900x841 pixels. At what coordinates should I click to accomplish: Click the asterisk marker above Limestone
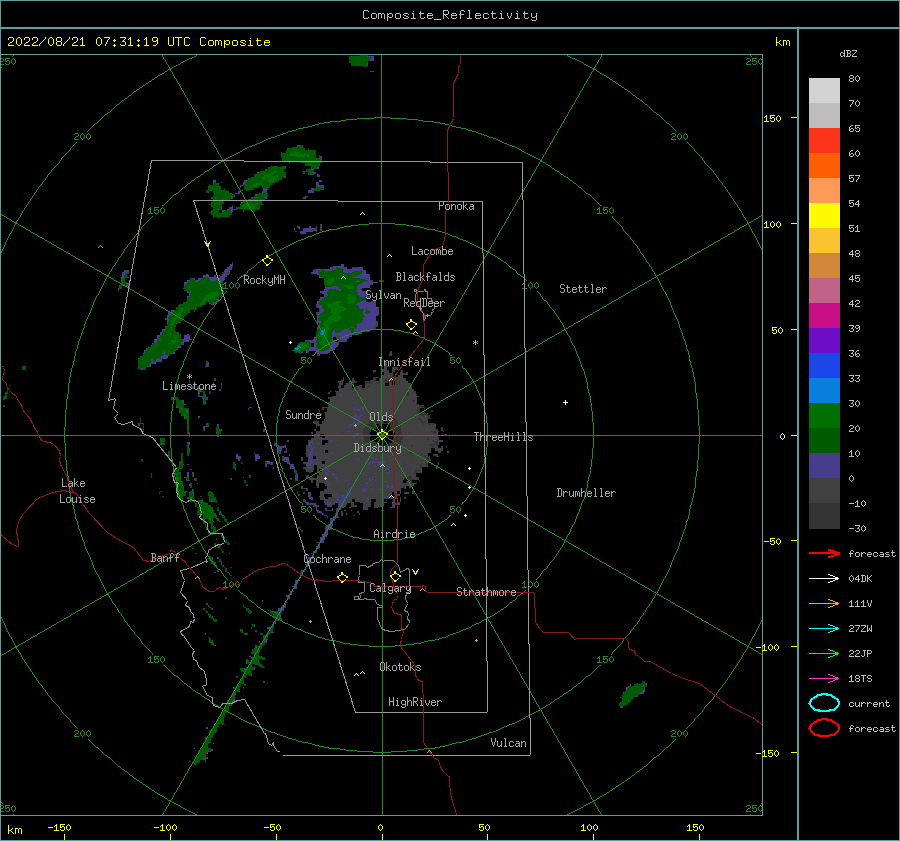[x=189, y=377]
